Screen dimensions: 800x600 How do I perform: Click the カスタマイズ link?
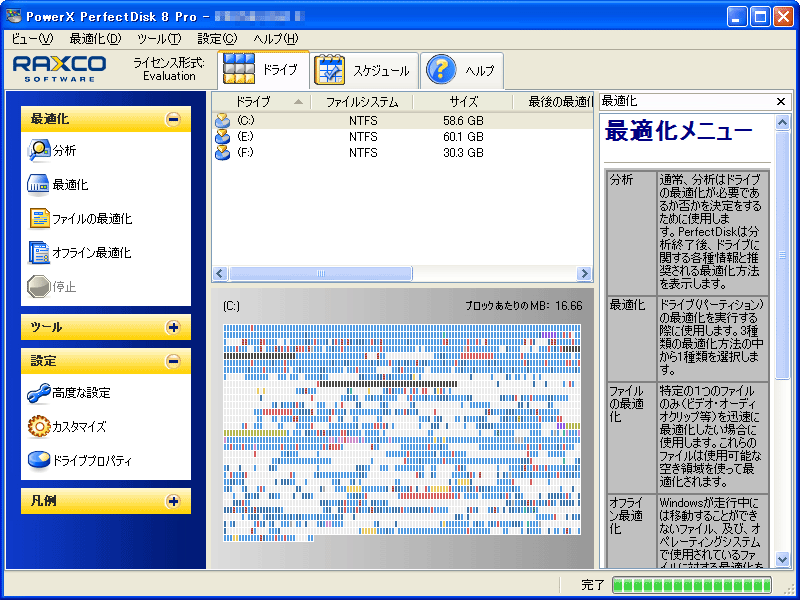tap(79, 427)
